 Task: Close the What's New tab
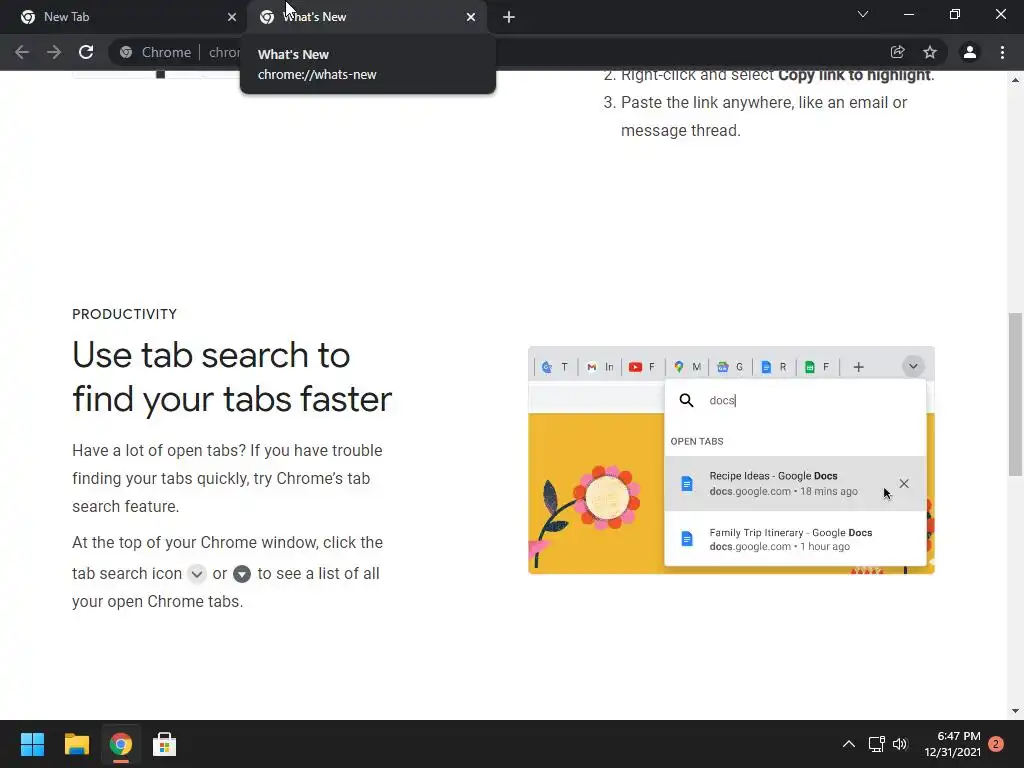[x=471, y=17]
